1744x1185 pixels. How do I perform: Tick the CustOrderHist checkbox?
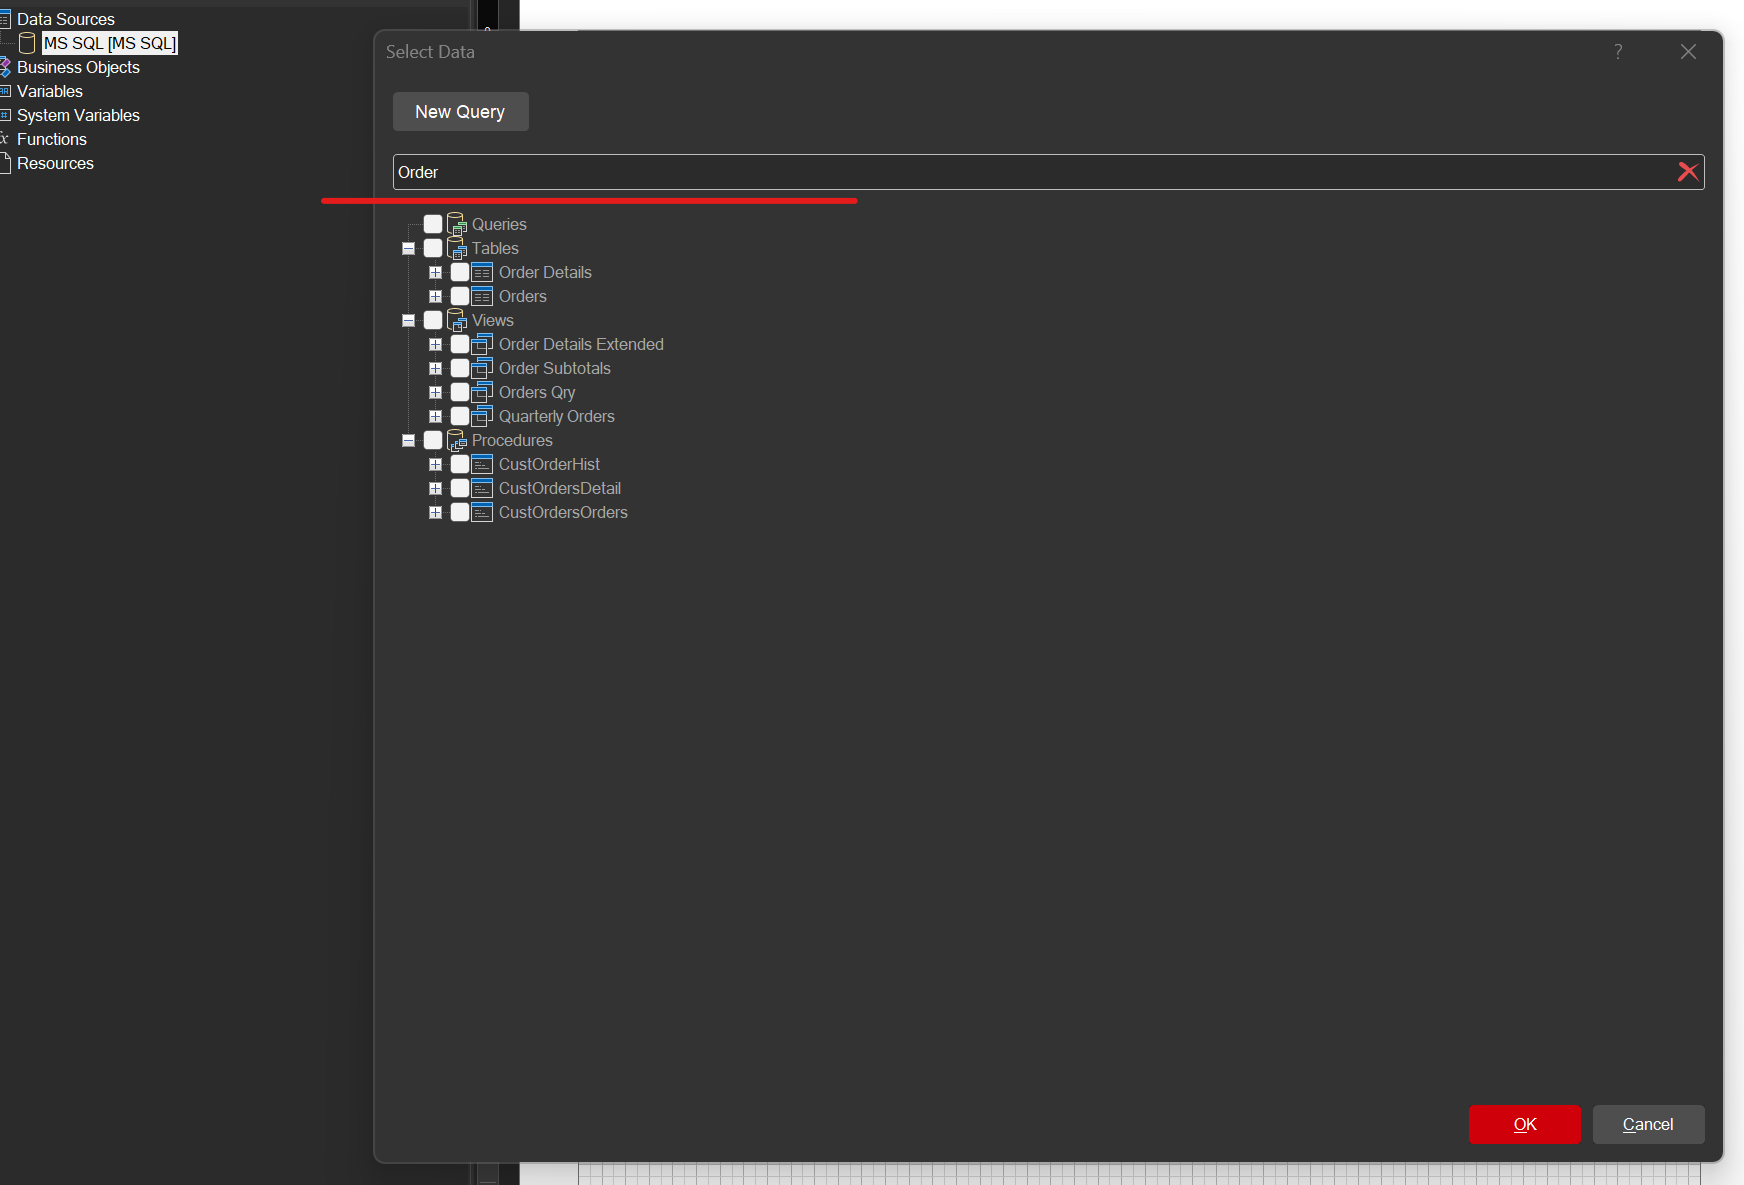(460, 464)
